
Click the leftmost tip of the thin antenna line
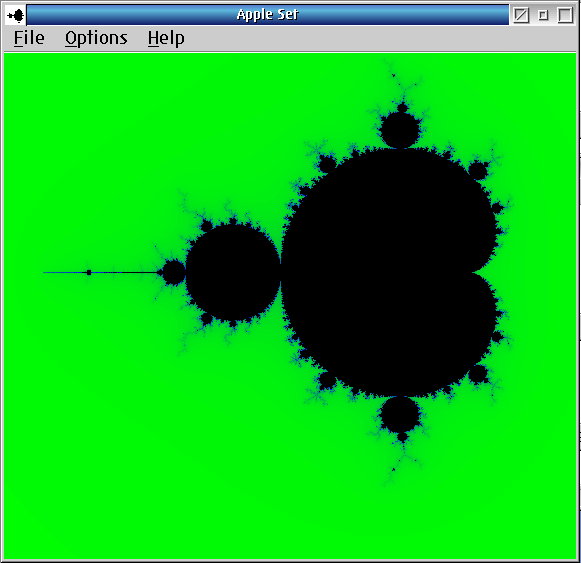[x=44, y=272]
